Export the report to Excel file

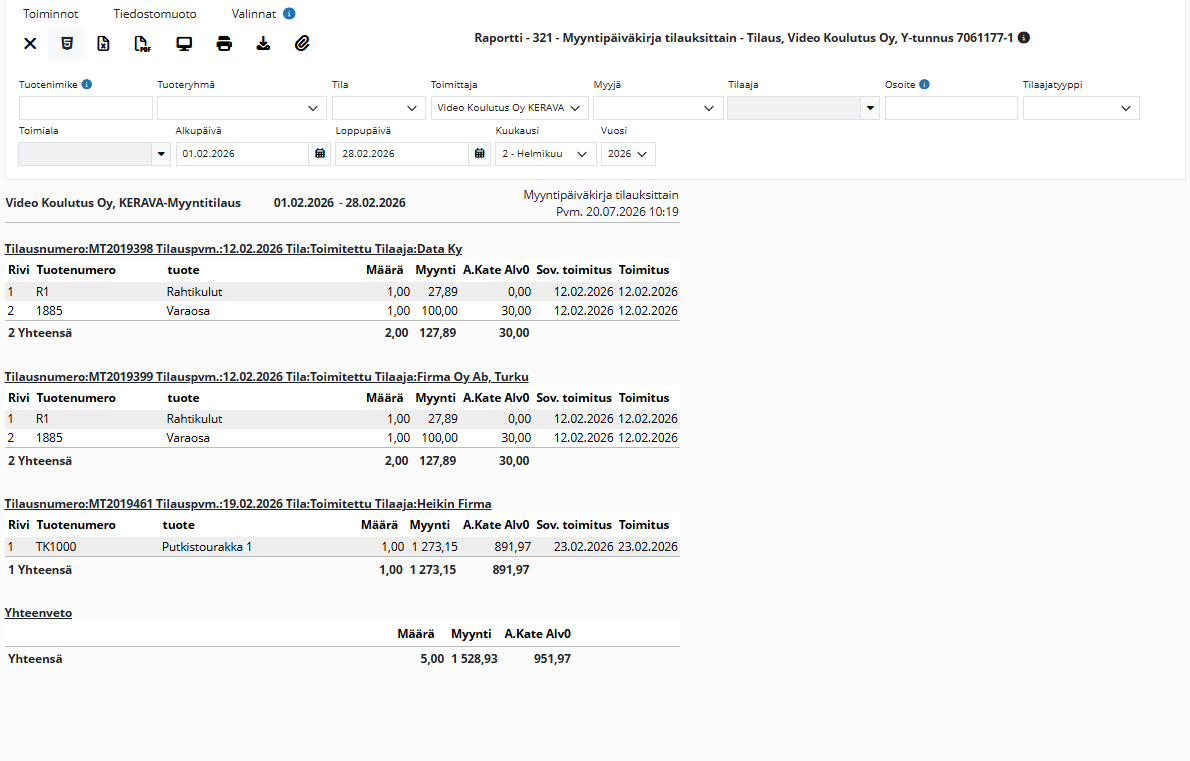(103, 44)
